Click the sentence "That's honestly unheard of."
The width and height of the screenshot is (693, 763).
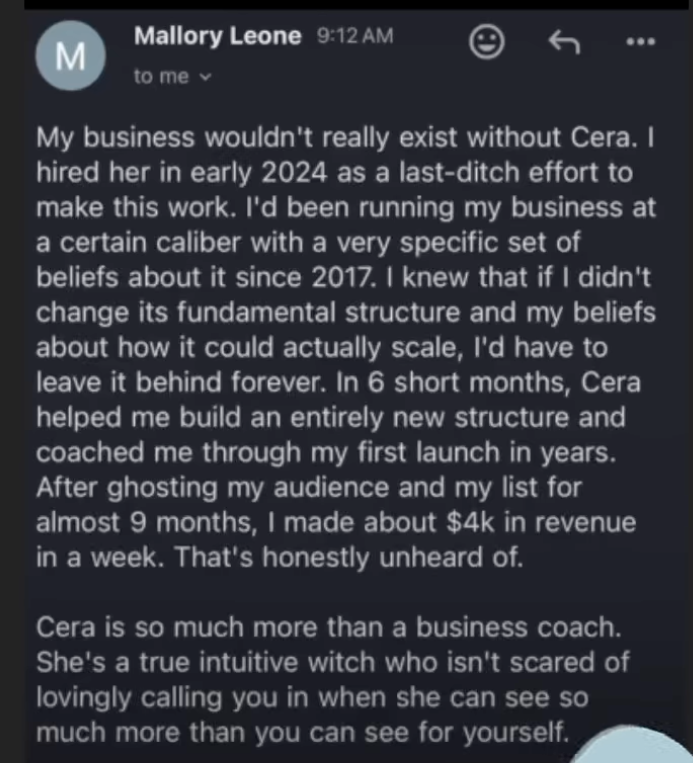pyautogui.click(x=348, y=559)
